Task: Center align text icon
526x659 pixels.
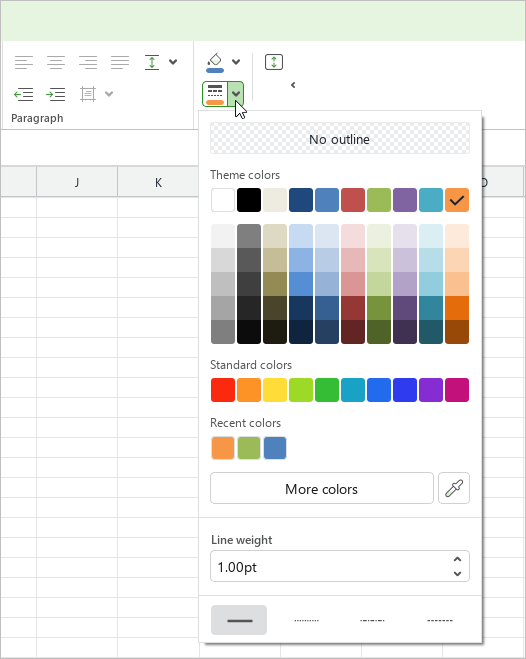Action: tap(56, 62)
